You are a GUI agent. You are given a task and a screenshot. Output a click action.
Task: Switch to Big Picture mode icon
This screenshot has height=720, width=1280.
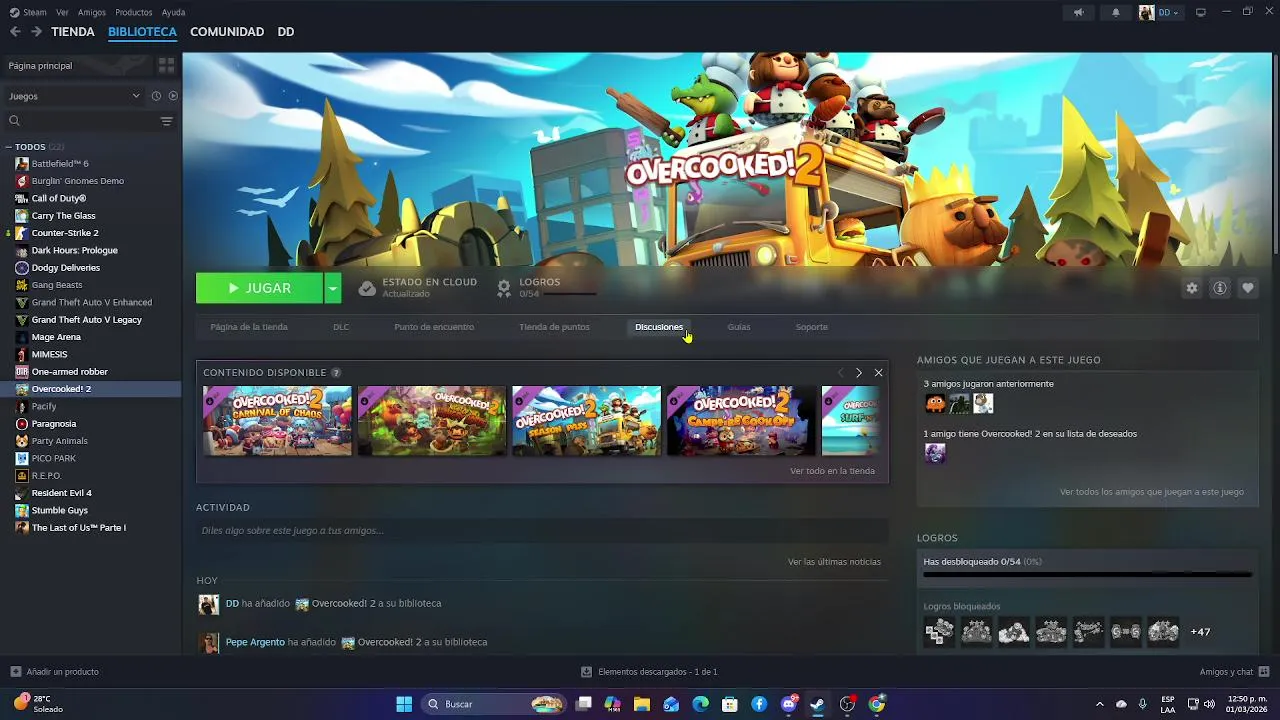pyautogui.click(x=1201, y=12)
